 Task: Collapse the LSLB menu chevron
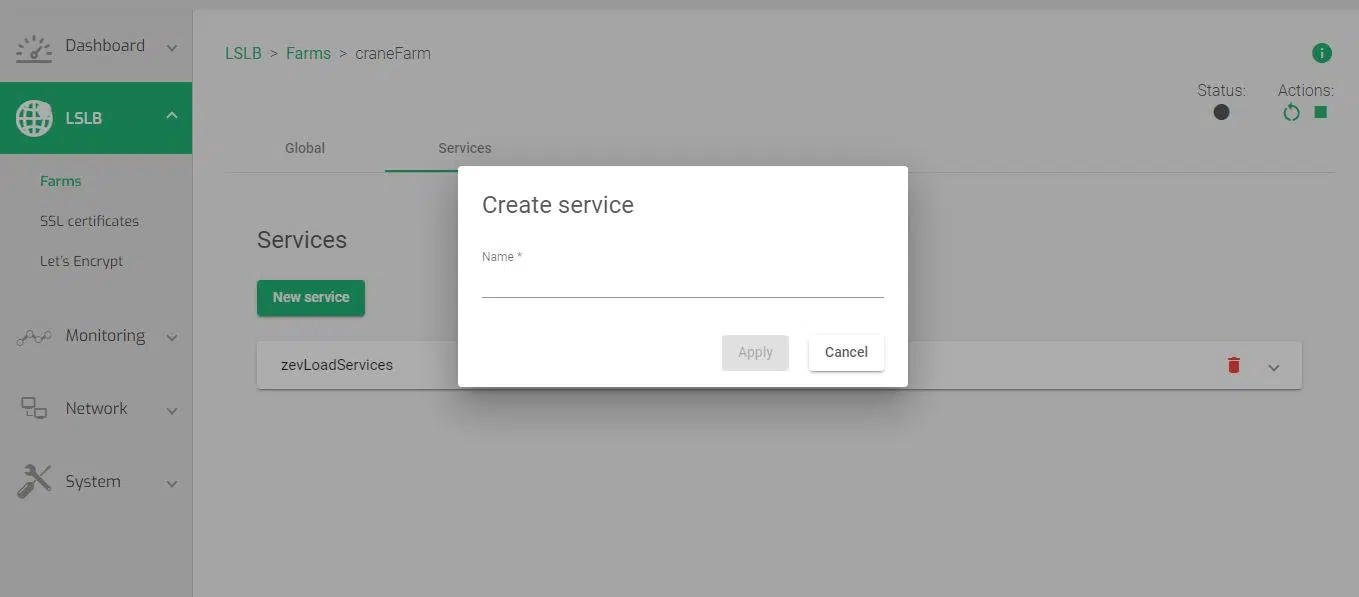[171, 116]
